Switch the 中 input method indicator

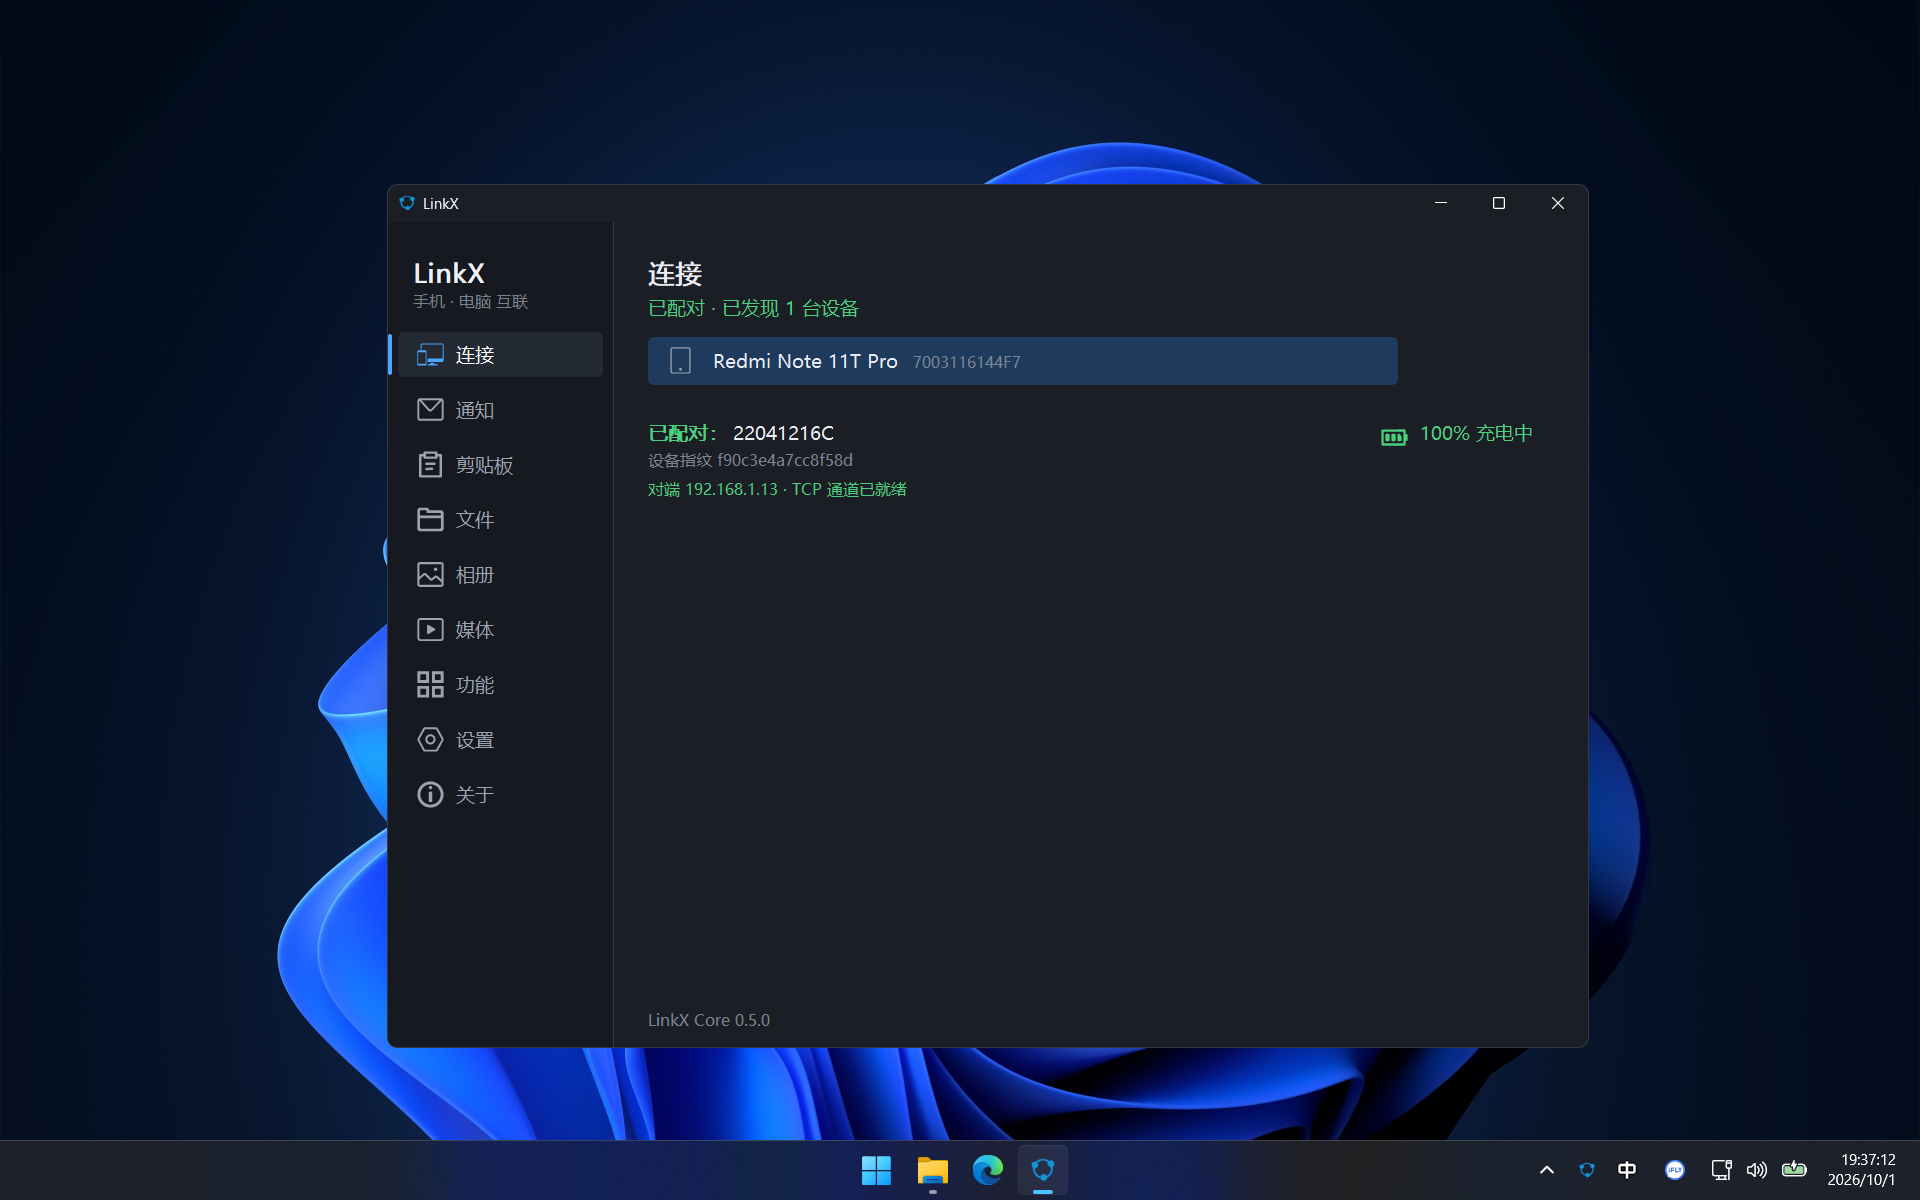1627,1170
